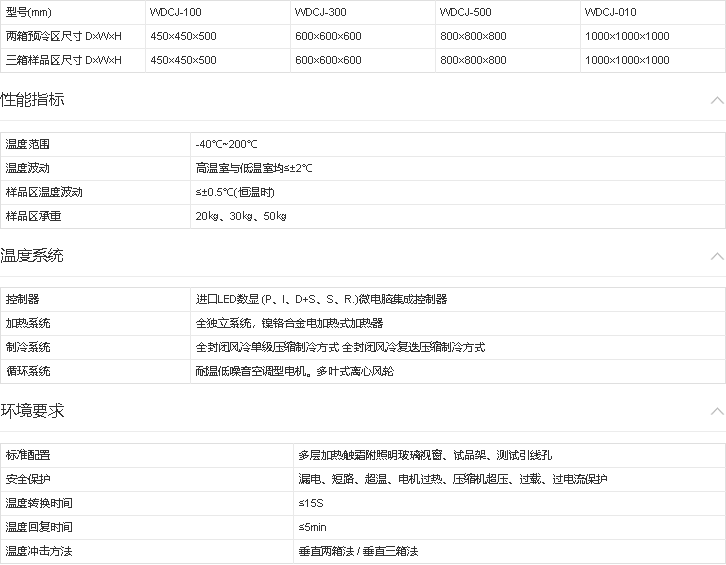Collapse the 性能指标 section chevron
Viewport: 726px width, 565px height.
click(716, 100)
